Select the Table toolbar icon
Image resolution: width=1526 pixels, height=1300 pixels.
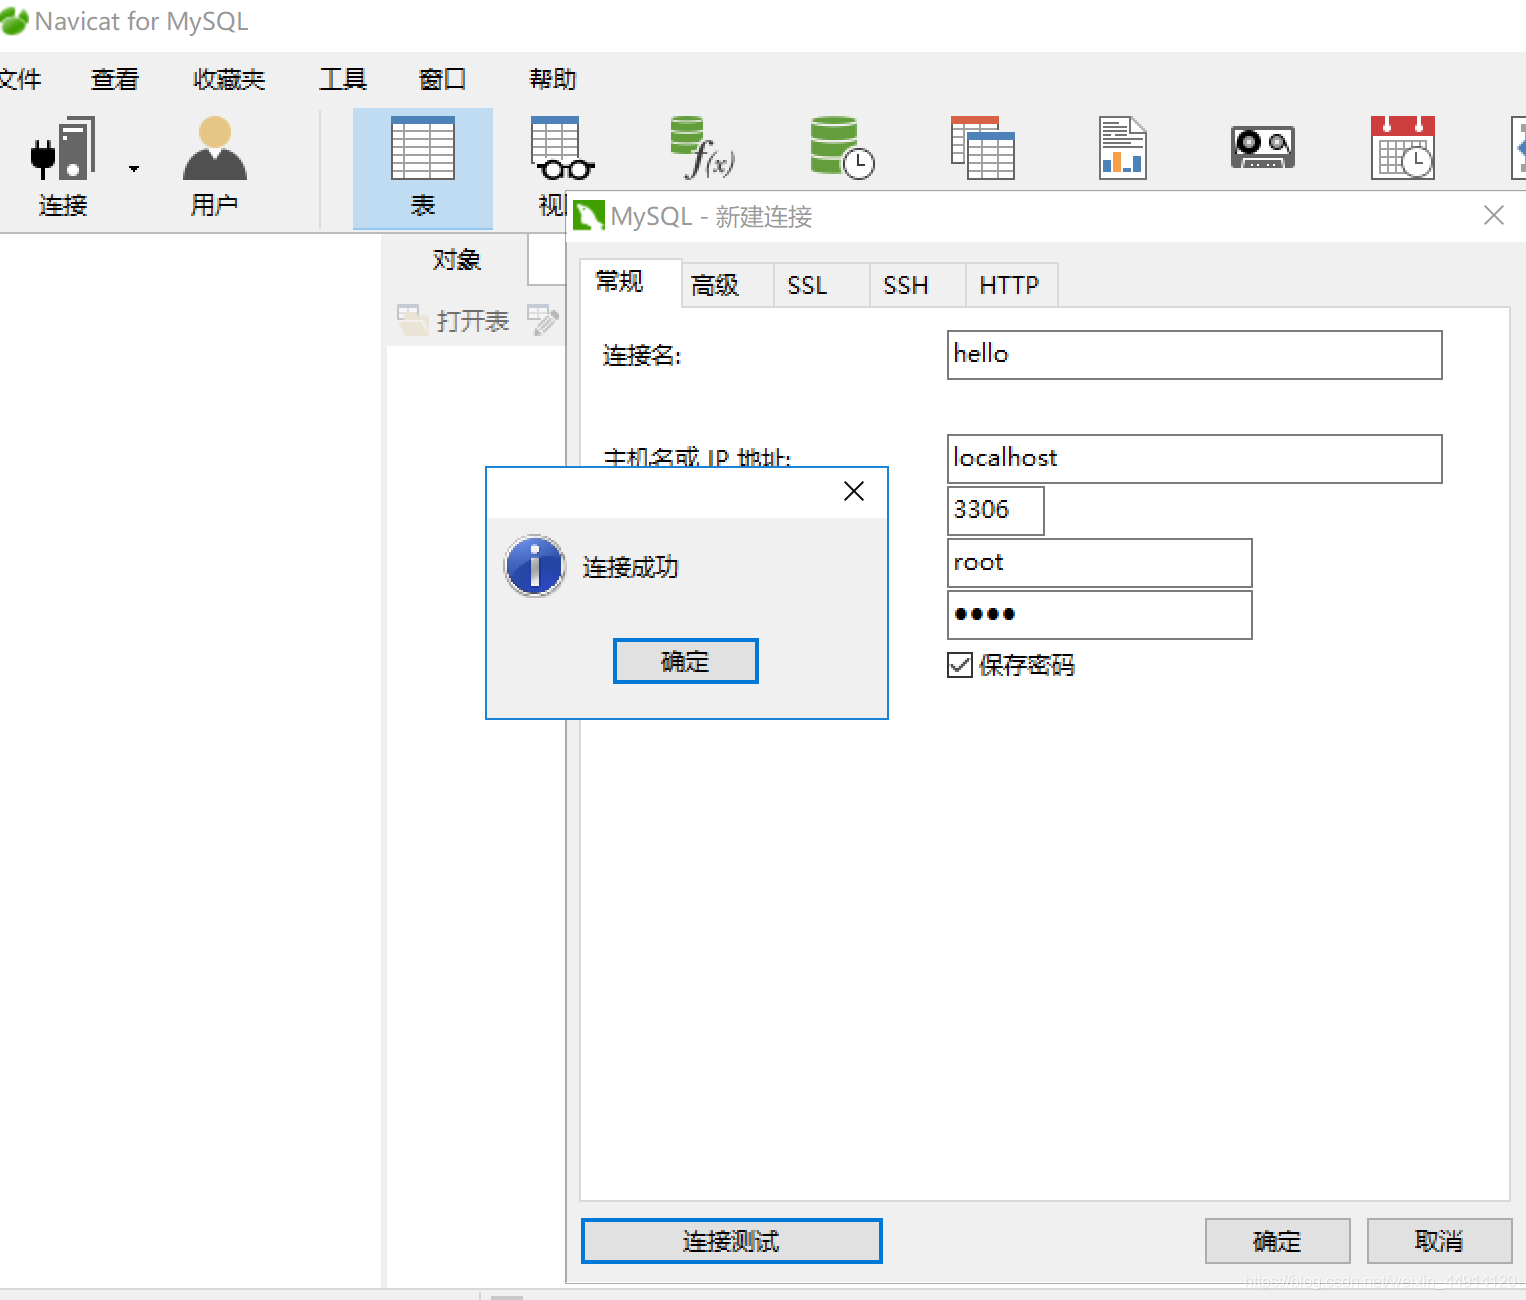tap(423, 148)
